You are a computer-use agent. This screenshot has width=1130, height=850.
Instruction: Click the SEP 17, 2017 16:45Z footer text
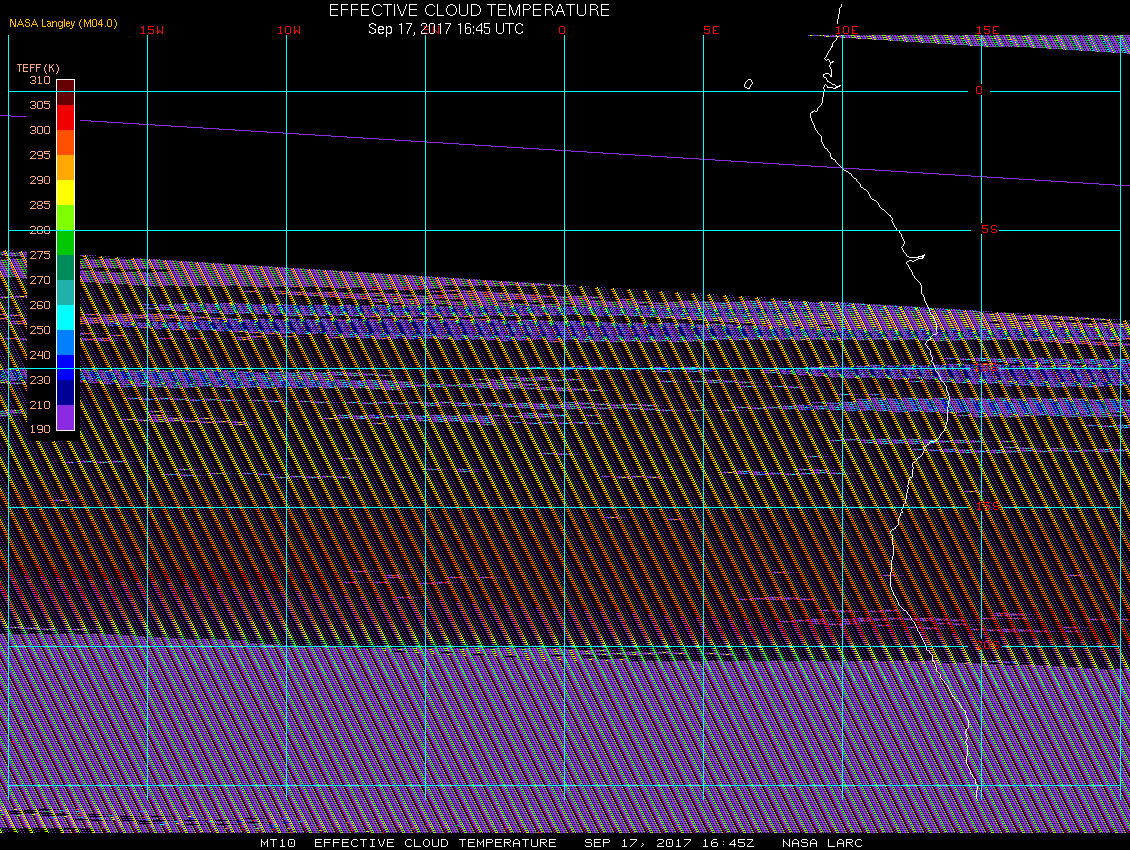[x=669, y=843]
